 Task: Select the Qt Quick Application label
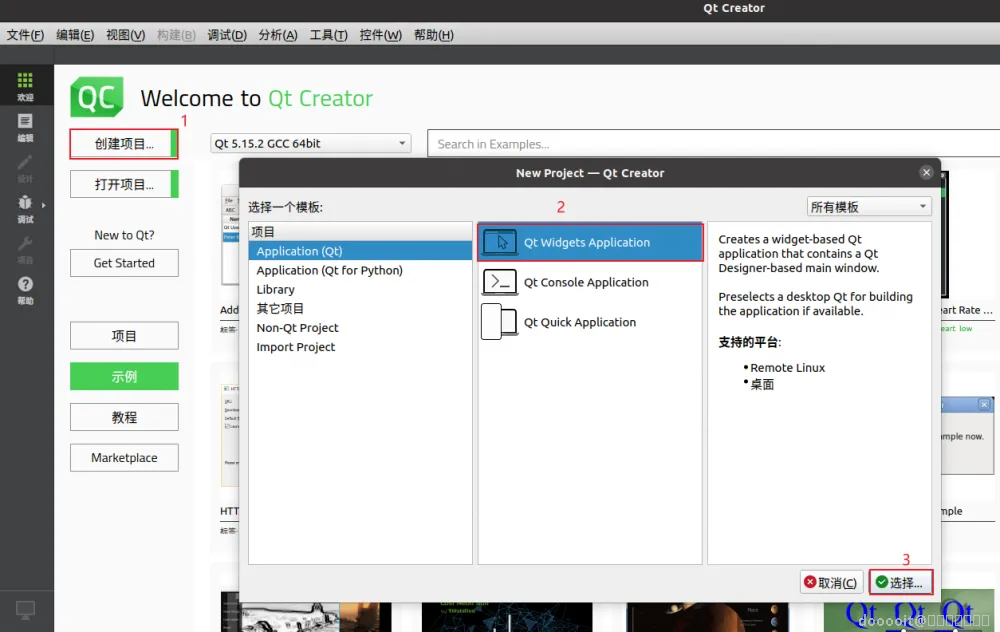(580, 321)
